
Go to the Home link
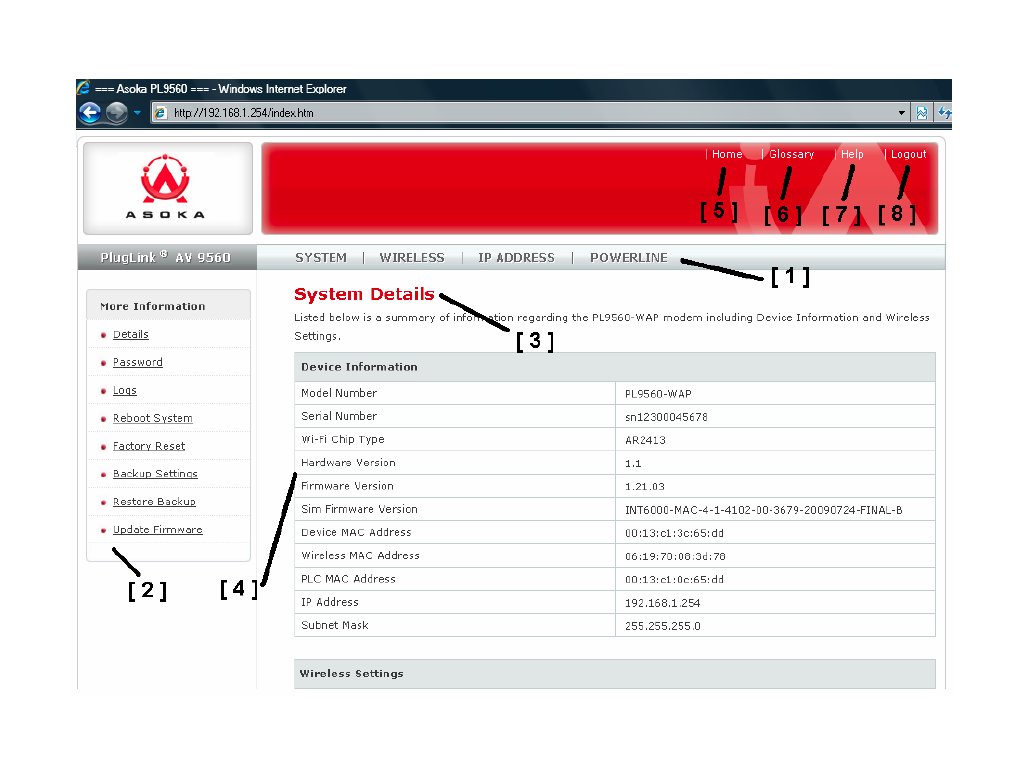[727, 155]
